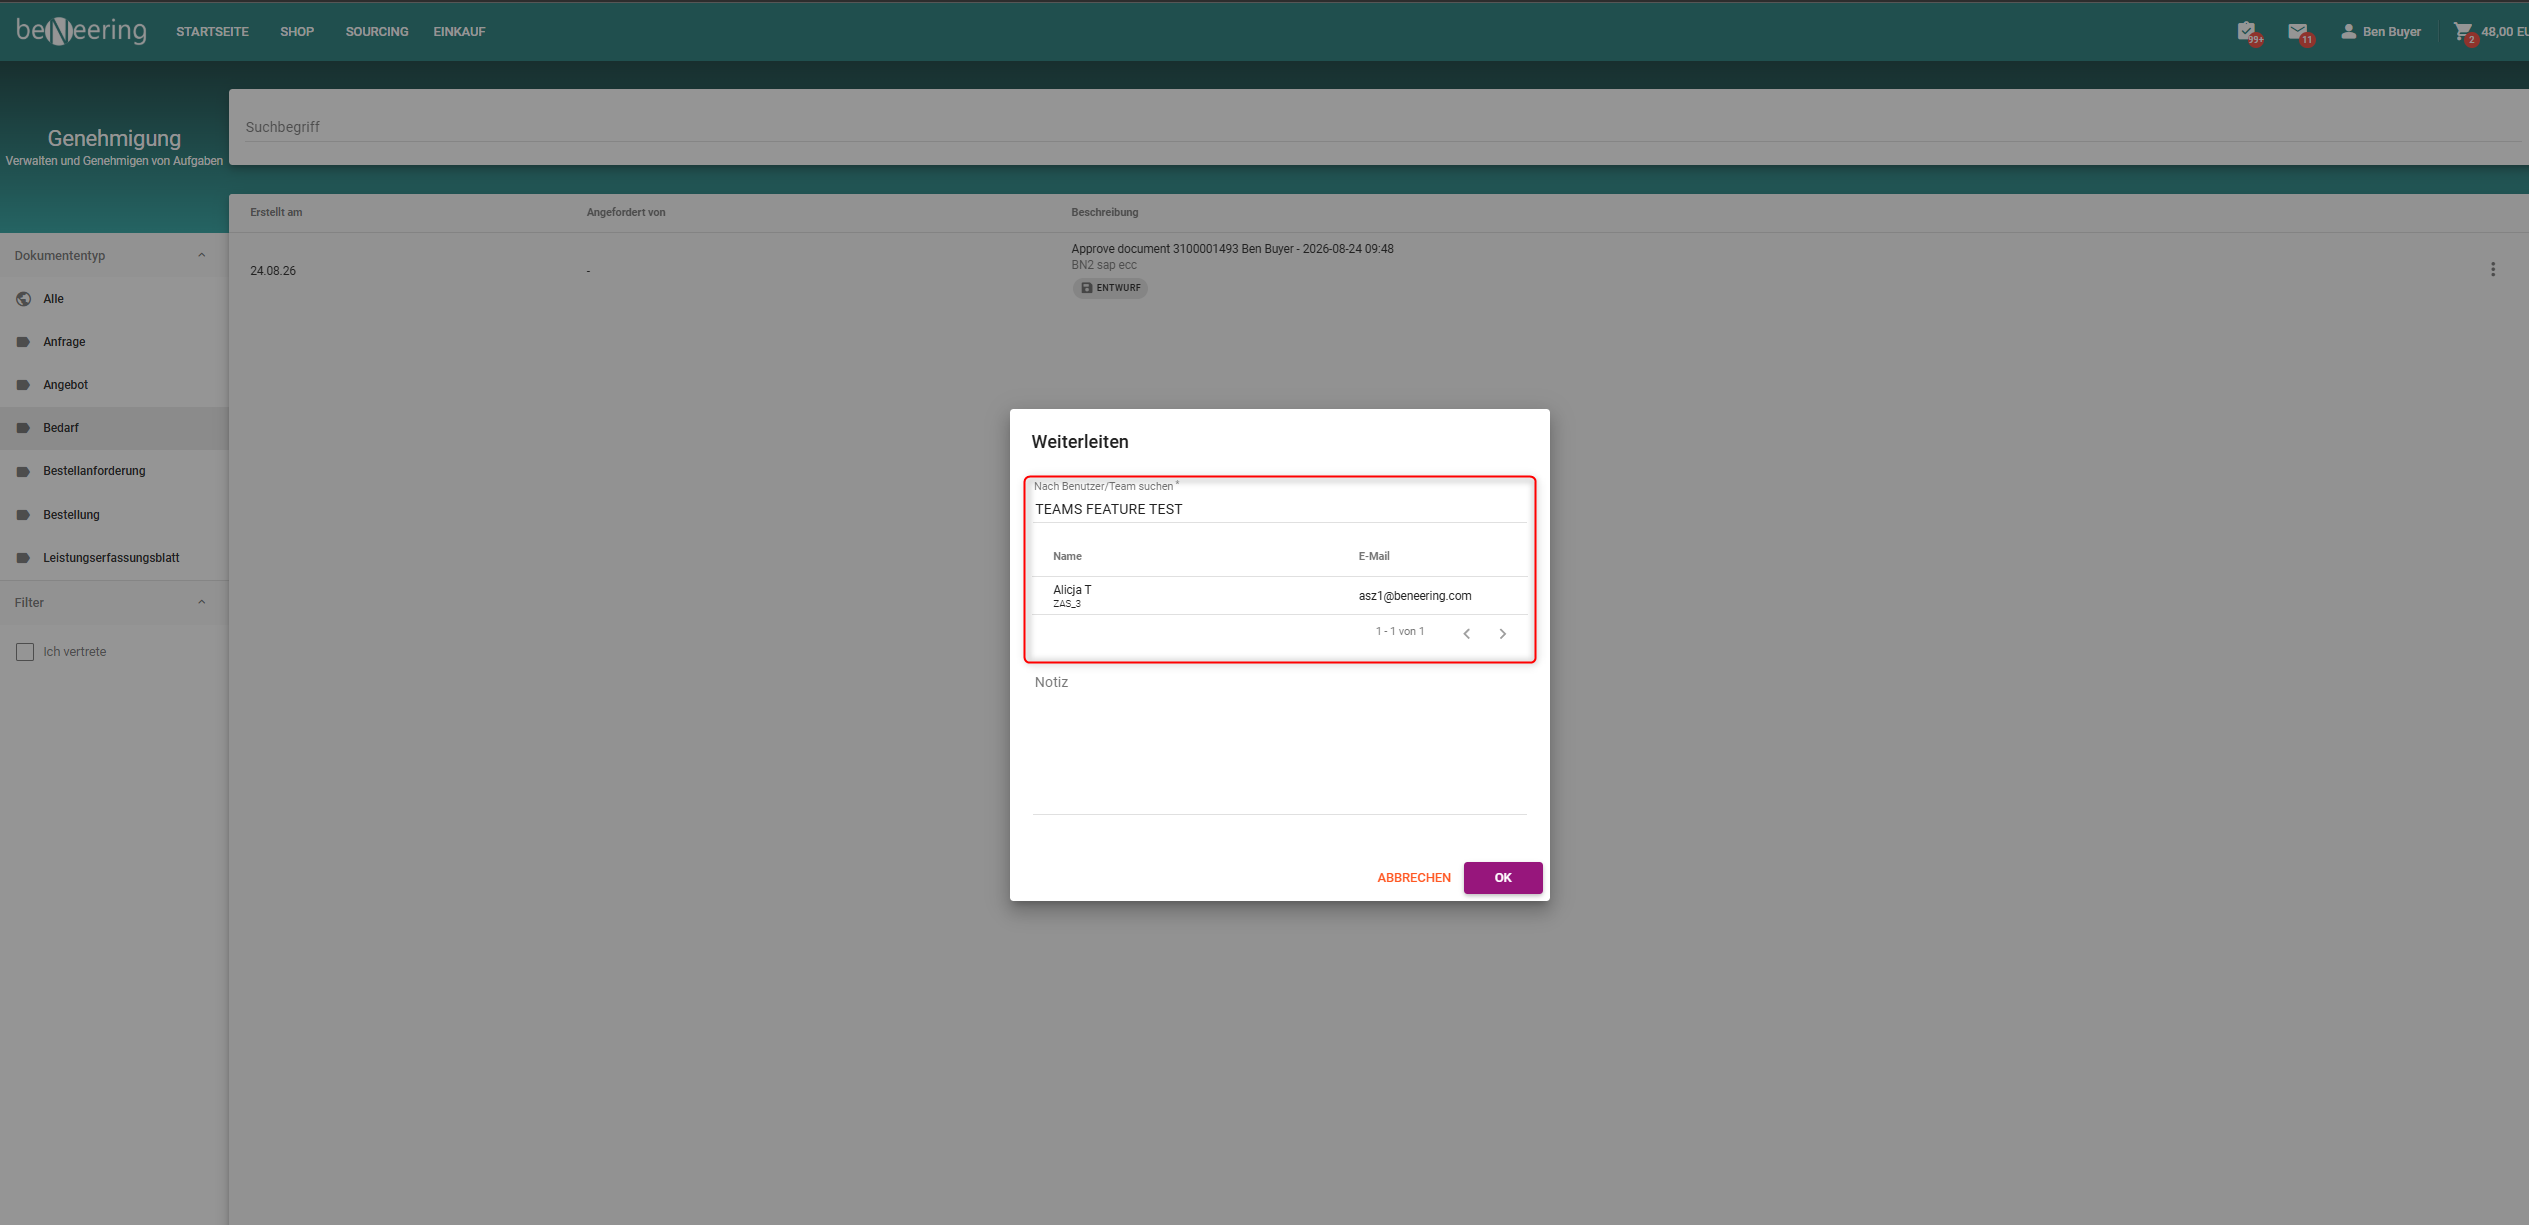
Task: Click the Erstellt am column header
Action: [x=276, y=212]
